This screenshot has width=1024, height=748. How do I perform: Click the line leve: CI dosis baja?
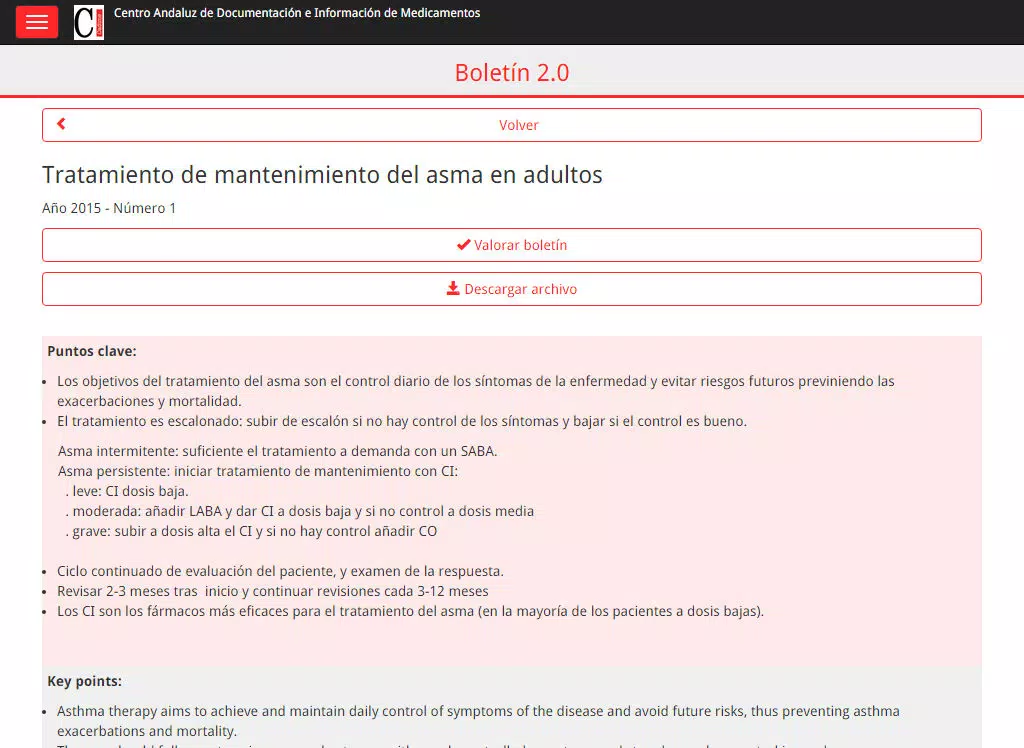tap(127, 491)
